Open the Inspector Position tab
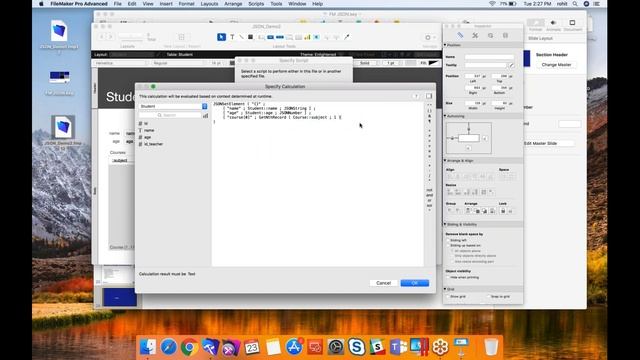This screenshot has height=360, width=640. 460,36
